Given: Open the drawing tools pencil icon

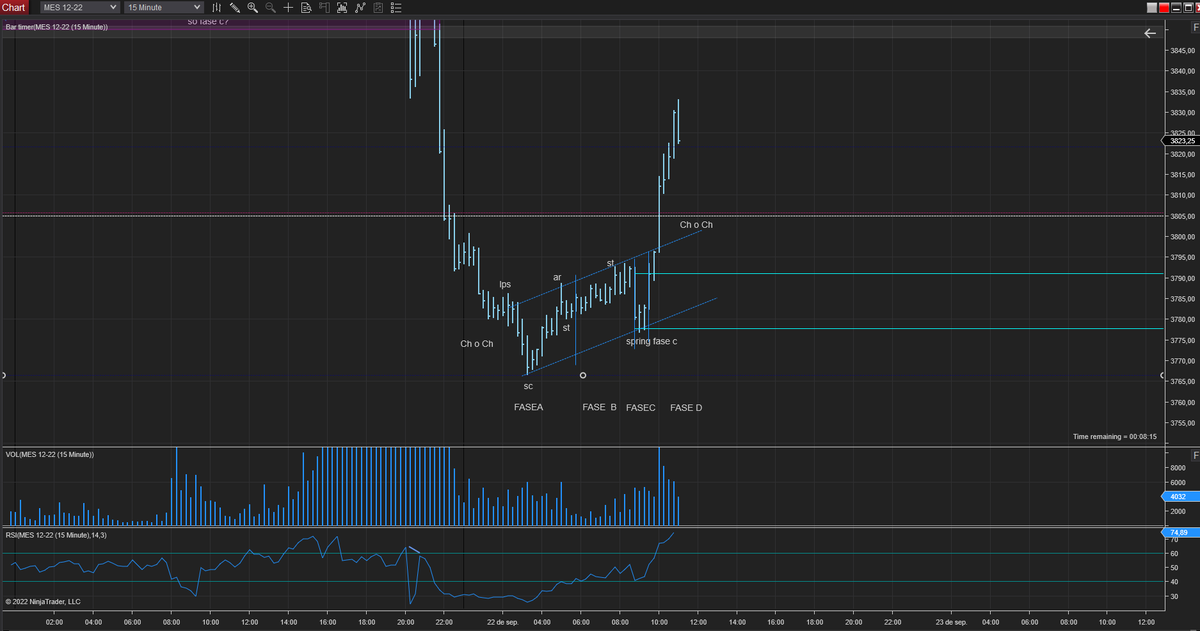Looking at the screenshot, I should tap(235, 7).
